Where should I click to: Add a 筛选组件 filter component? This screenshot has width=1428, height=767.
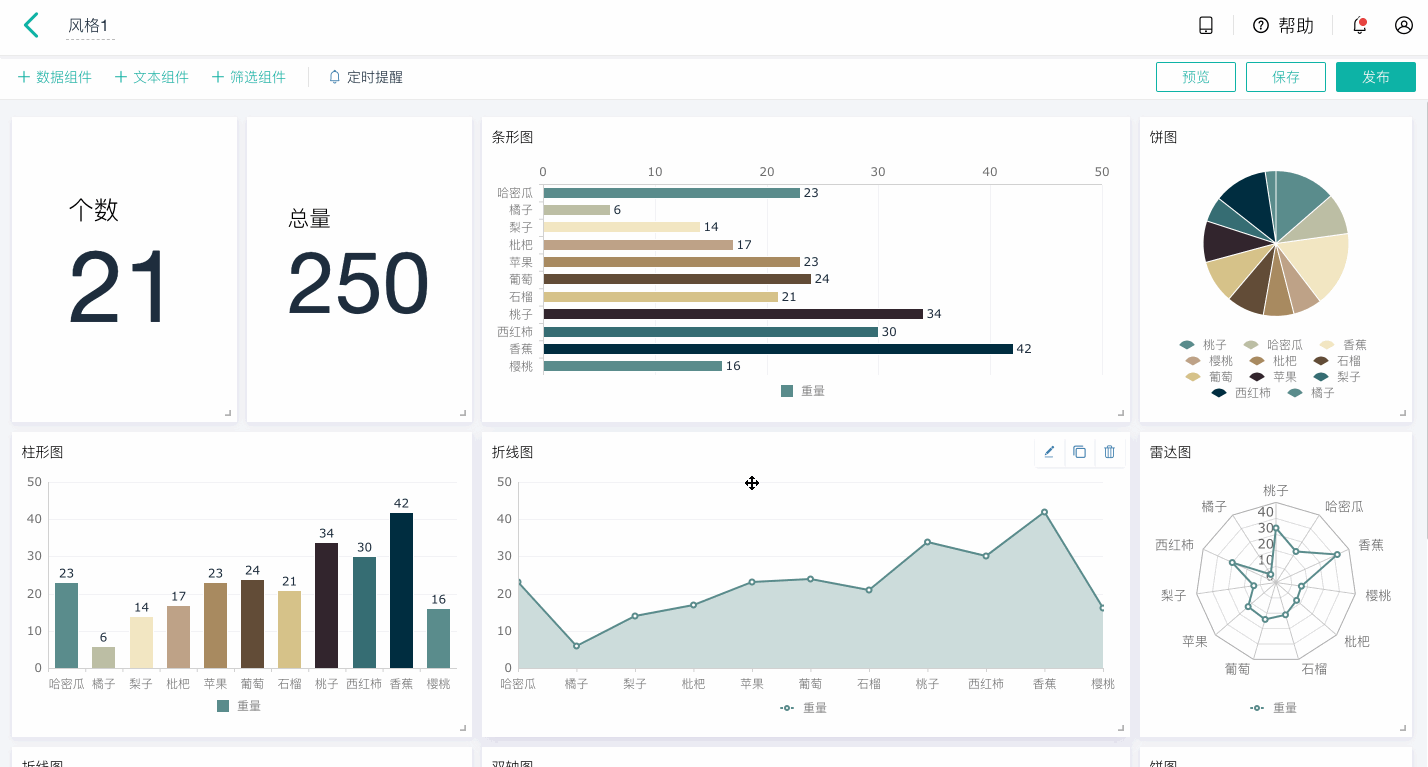[249, 77]
